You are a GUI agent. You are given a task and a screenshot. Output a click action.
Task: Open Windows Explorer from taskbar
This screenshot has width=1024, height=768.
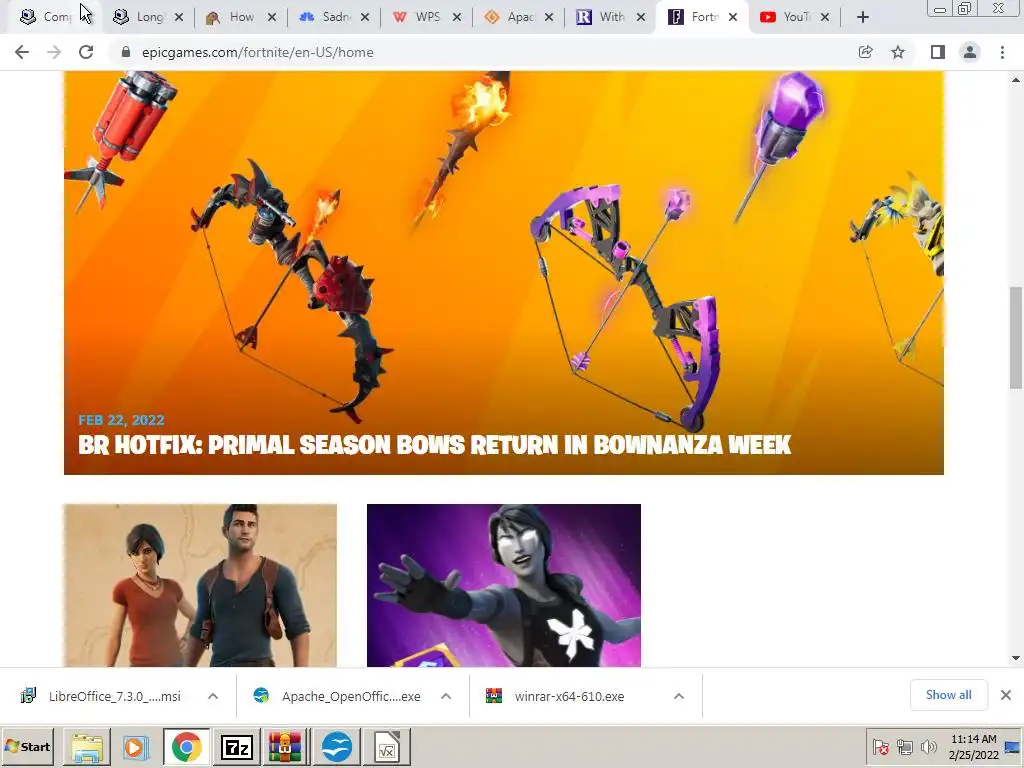click(87, 747)
